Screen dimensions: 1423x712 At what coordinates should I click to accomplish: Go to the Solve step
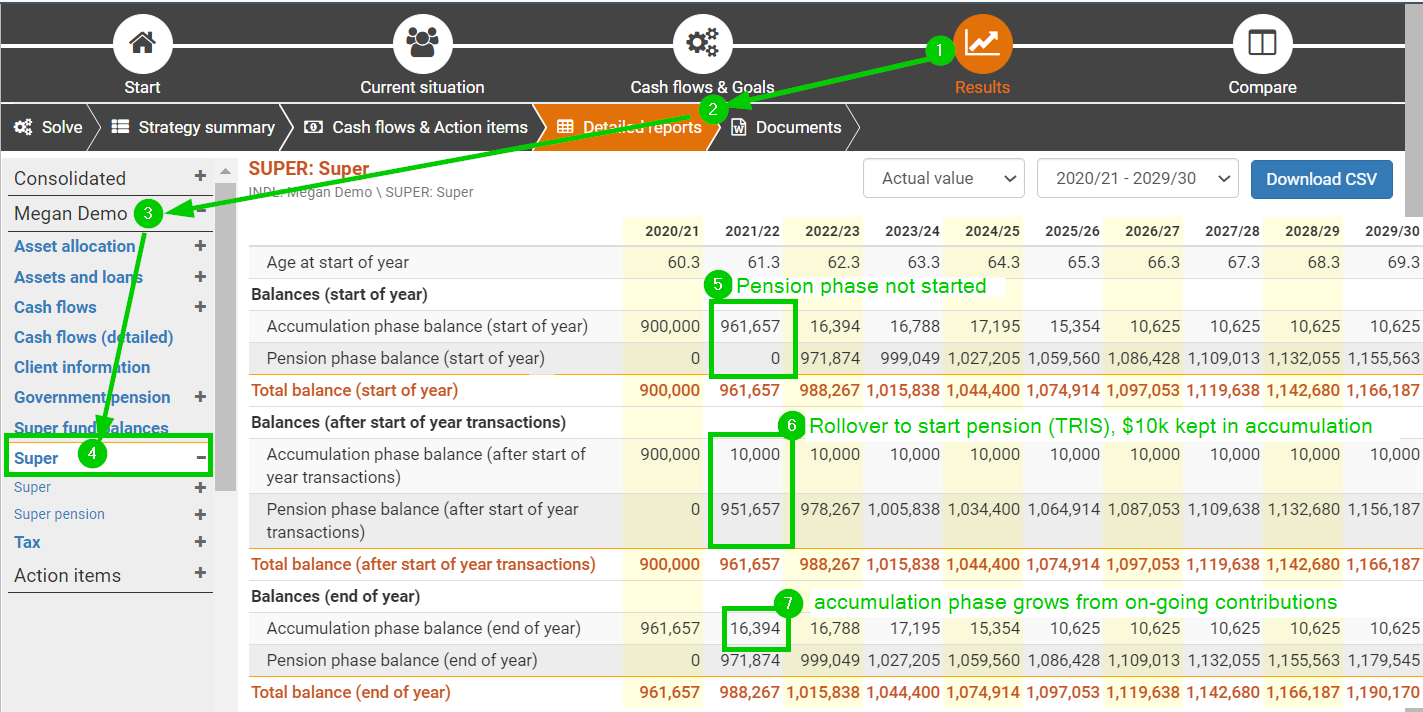click(50, 127)
